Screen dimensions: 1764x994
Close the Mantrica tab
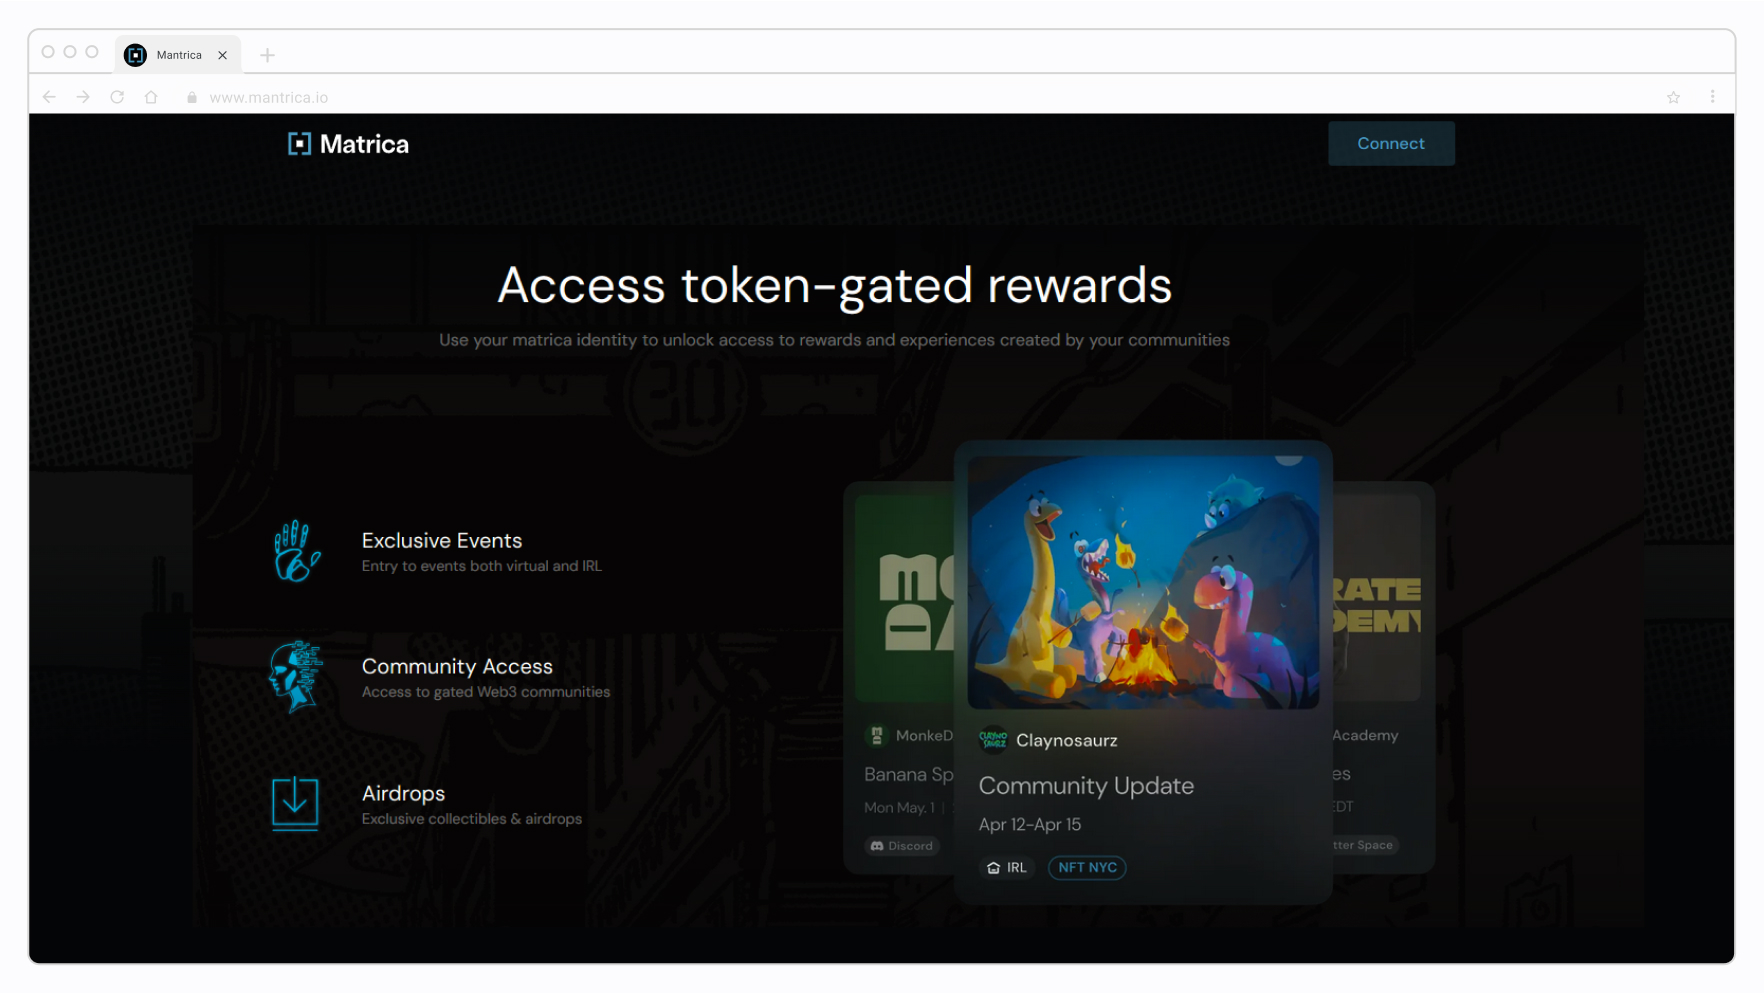click(x=223, y=55)
